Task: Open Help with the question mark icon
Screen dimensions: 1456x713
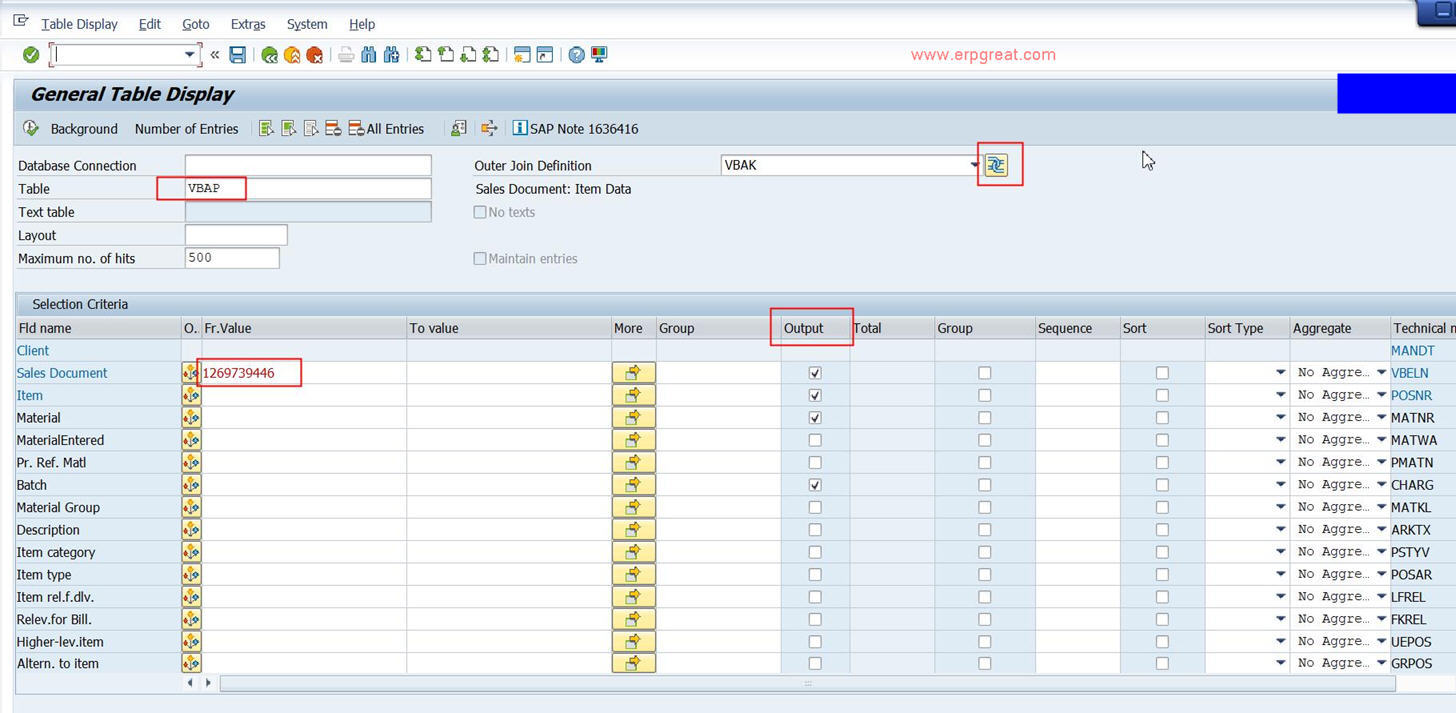Action: [576, 55]
